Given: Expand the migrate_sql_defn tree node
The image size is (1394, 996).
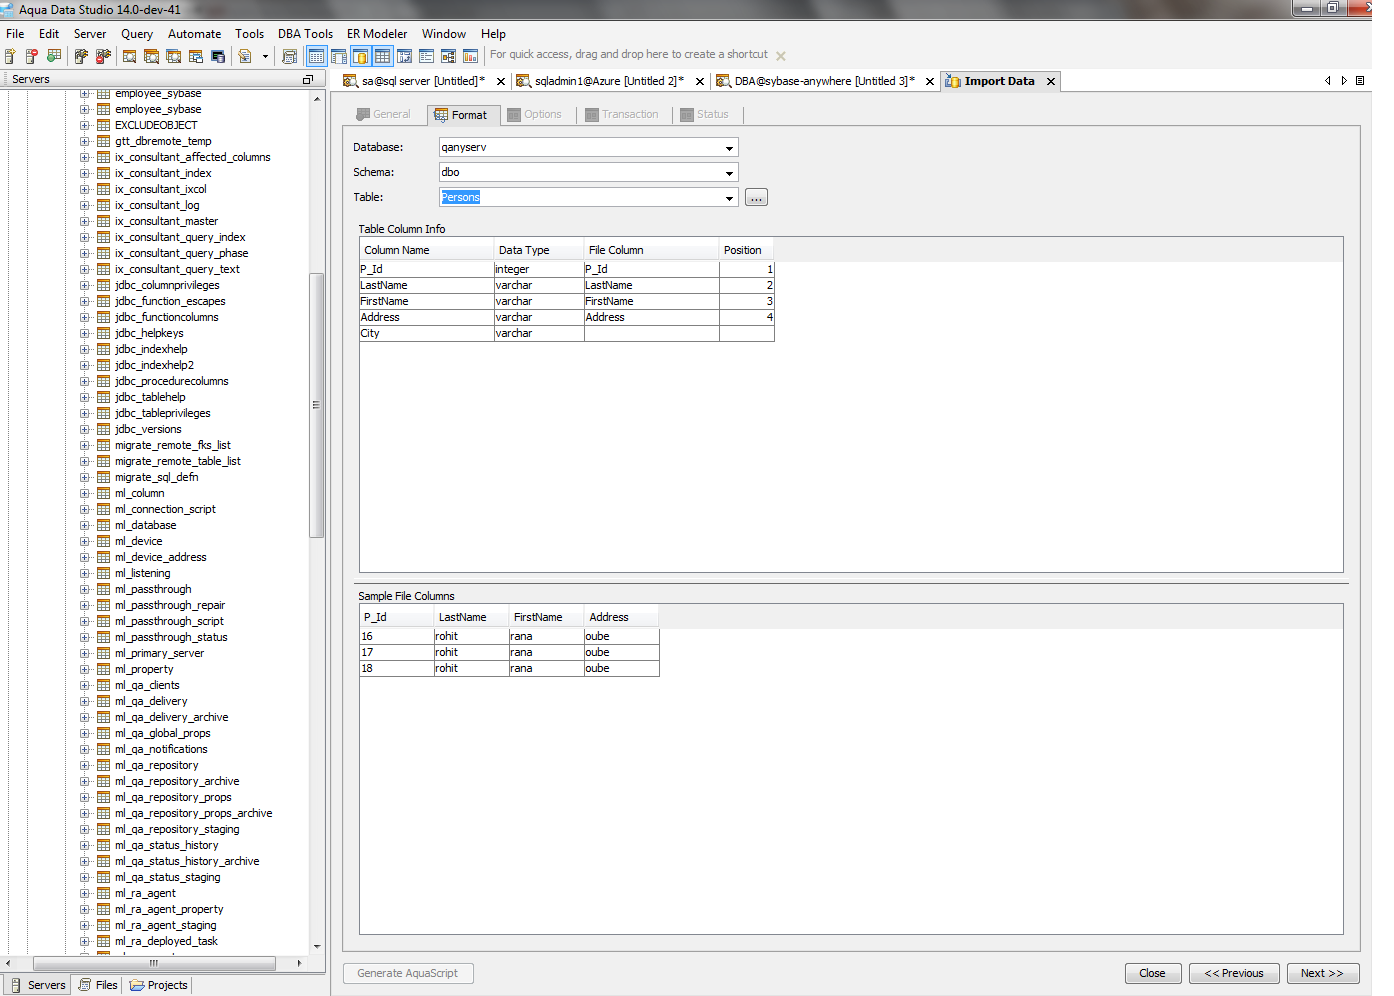Looking at the screenshot, I should pyautogui.click(x=84, y=477).
